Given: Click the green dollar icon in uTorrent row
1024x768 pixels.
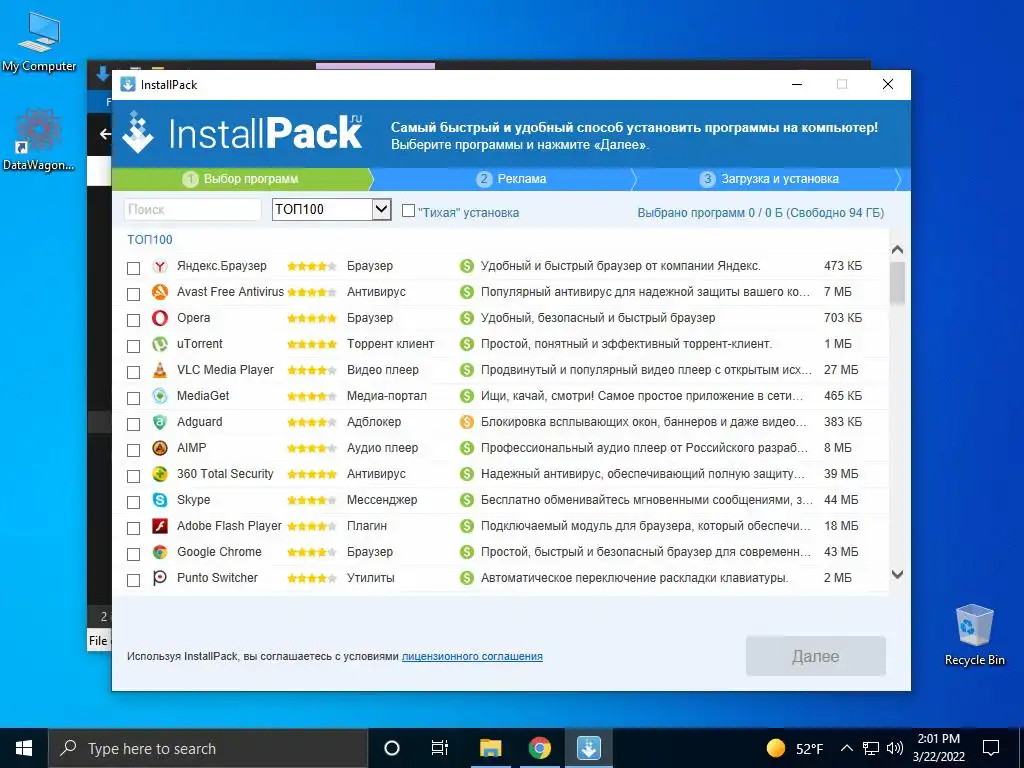Looking at the screenshot, I should pyautogui.click(x=466, y=344).
